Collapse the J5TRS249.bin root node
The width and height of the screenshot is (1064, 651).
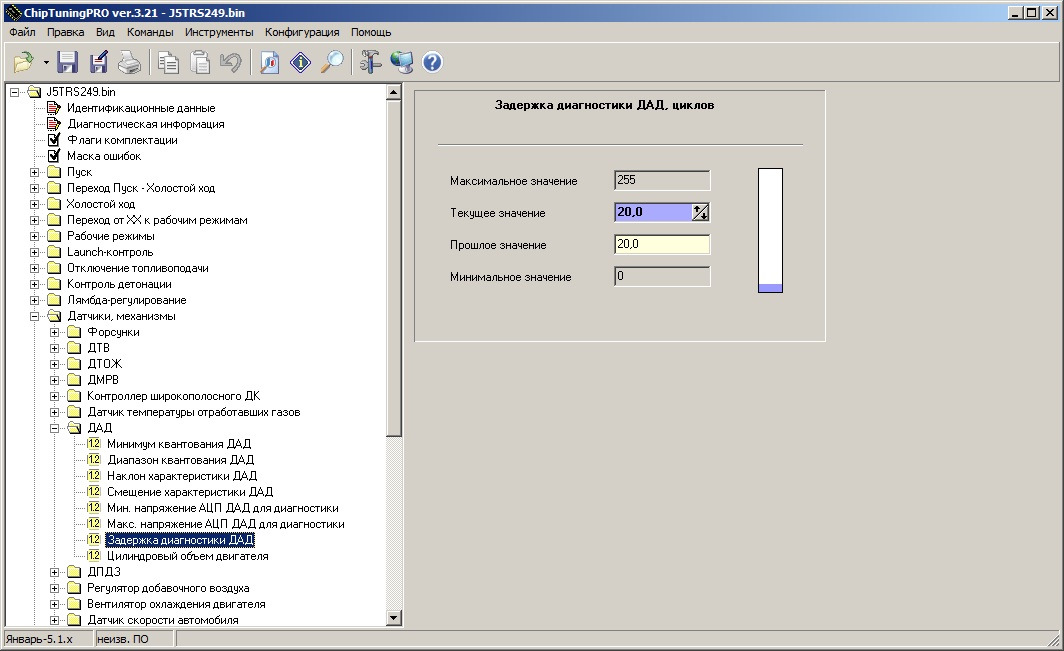coord(14,92)
